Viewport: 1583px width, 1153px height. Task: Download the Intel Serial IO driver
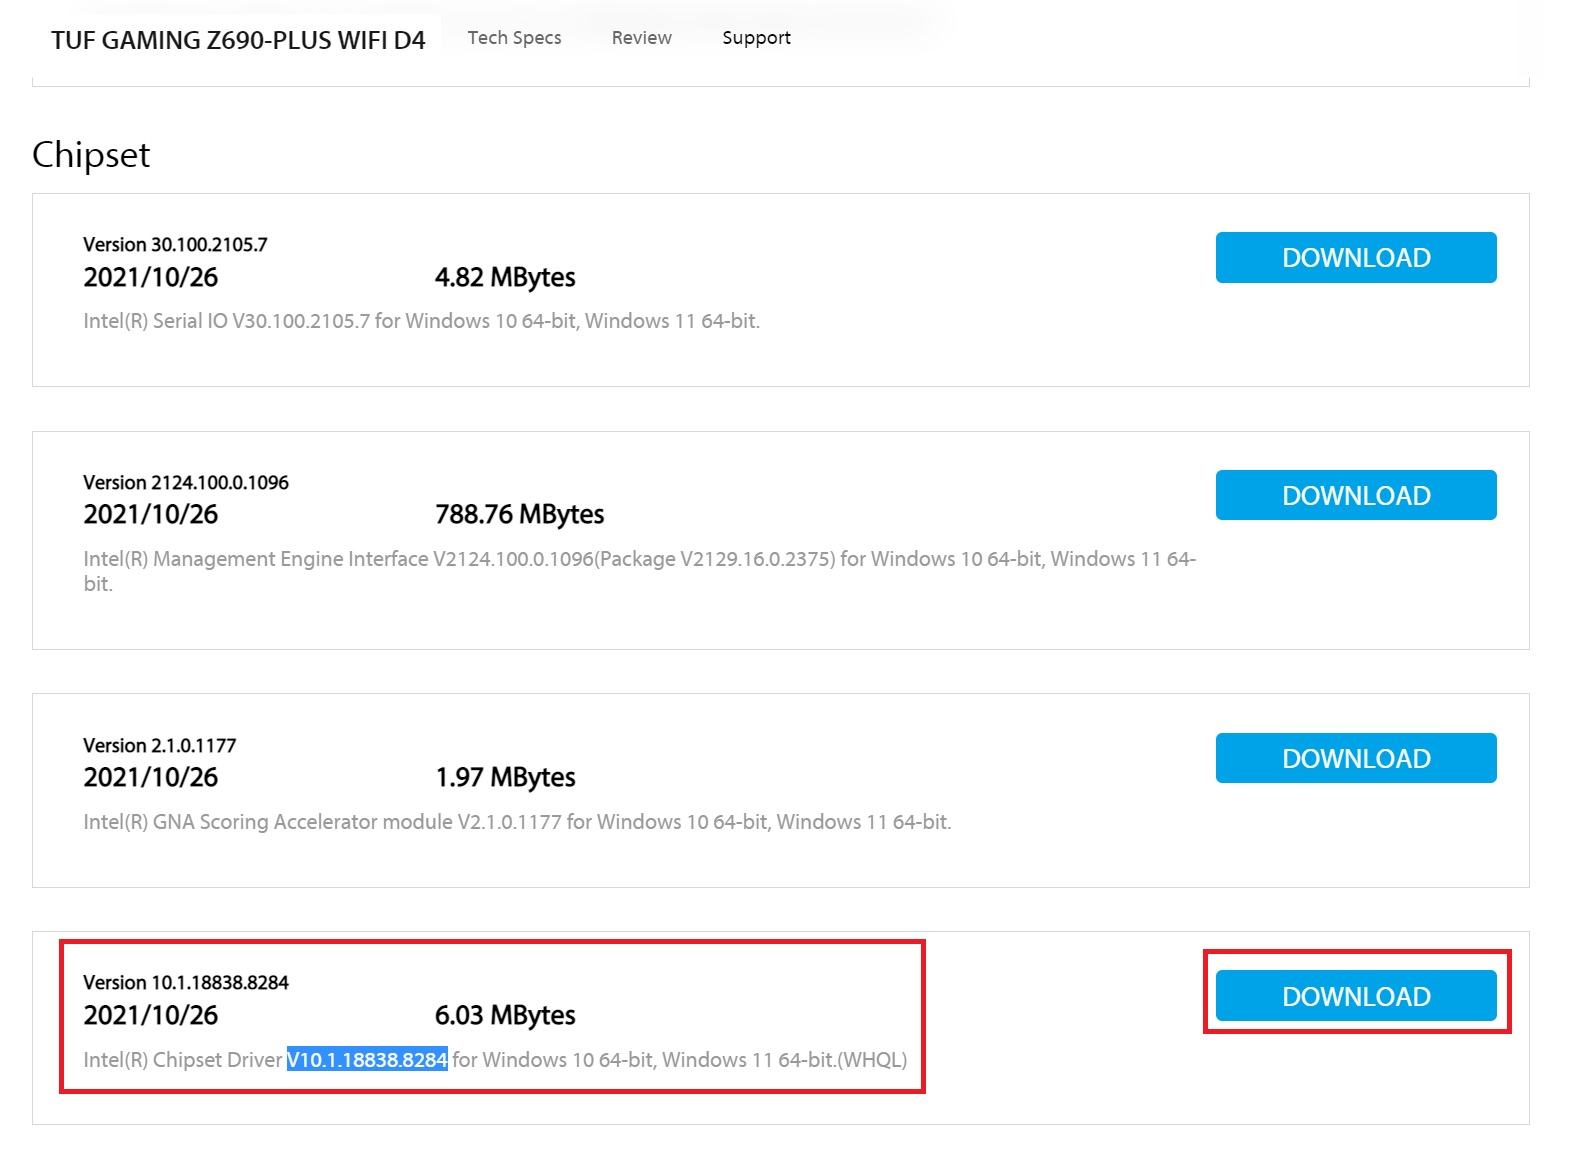(1355, 258)
